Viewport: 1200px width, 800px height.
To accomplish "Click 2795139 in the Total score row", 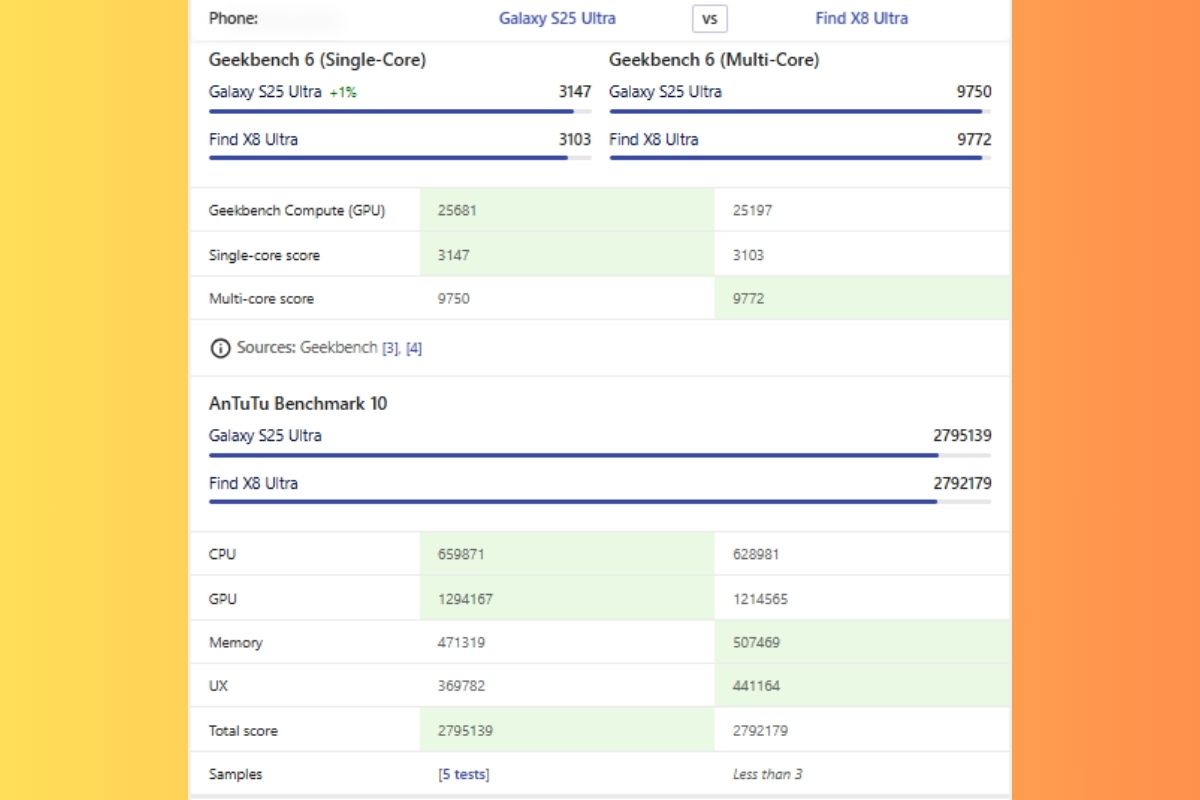I will pyautogui.click(x=465, y=731).
